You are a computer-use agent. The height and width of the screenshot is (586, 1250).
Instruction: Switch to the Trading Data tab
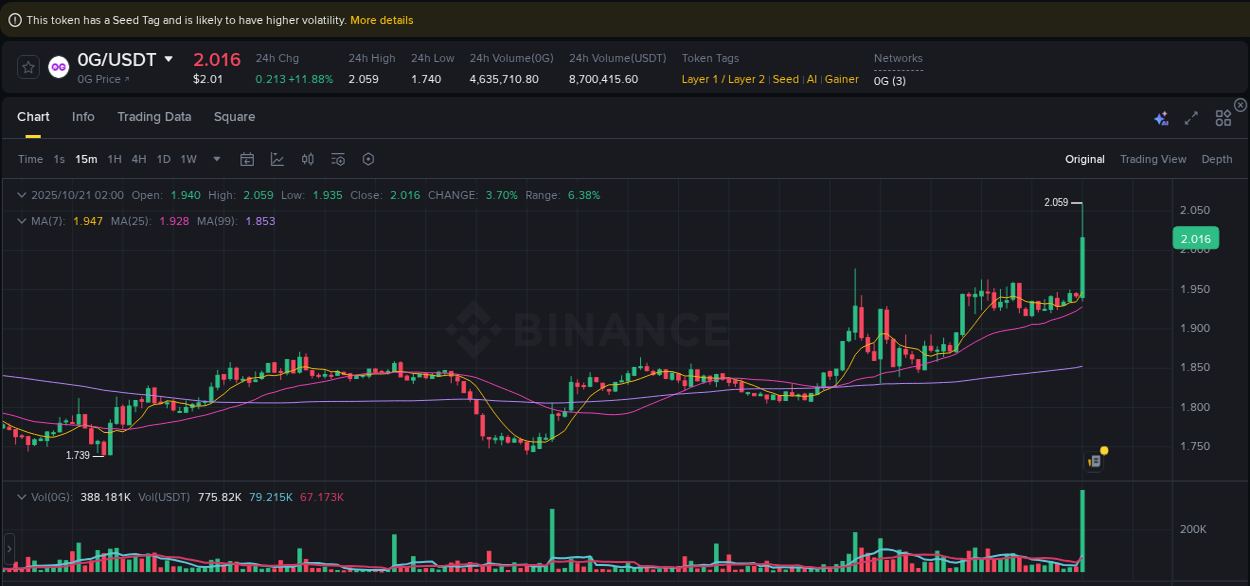[x=154, y=117]
